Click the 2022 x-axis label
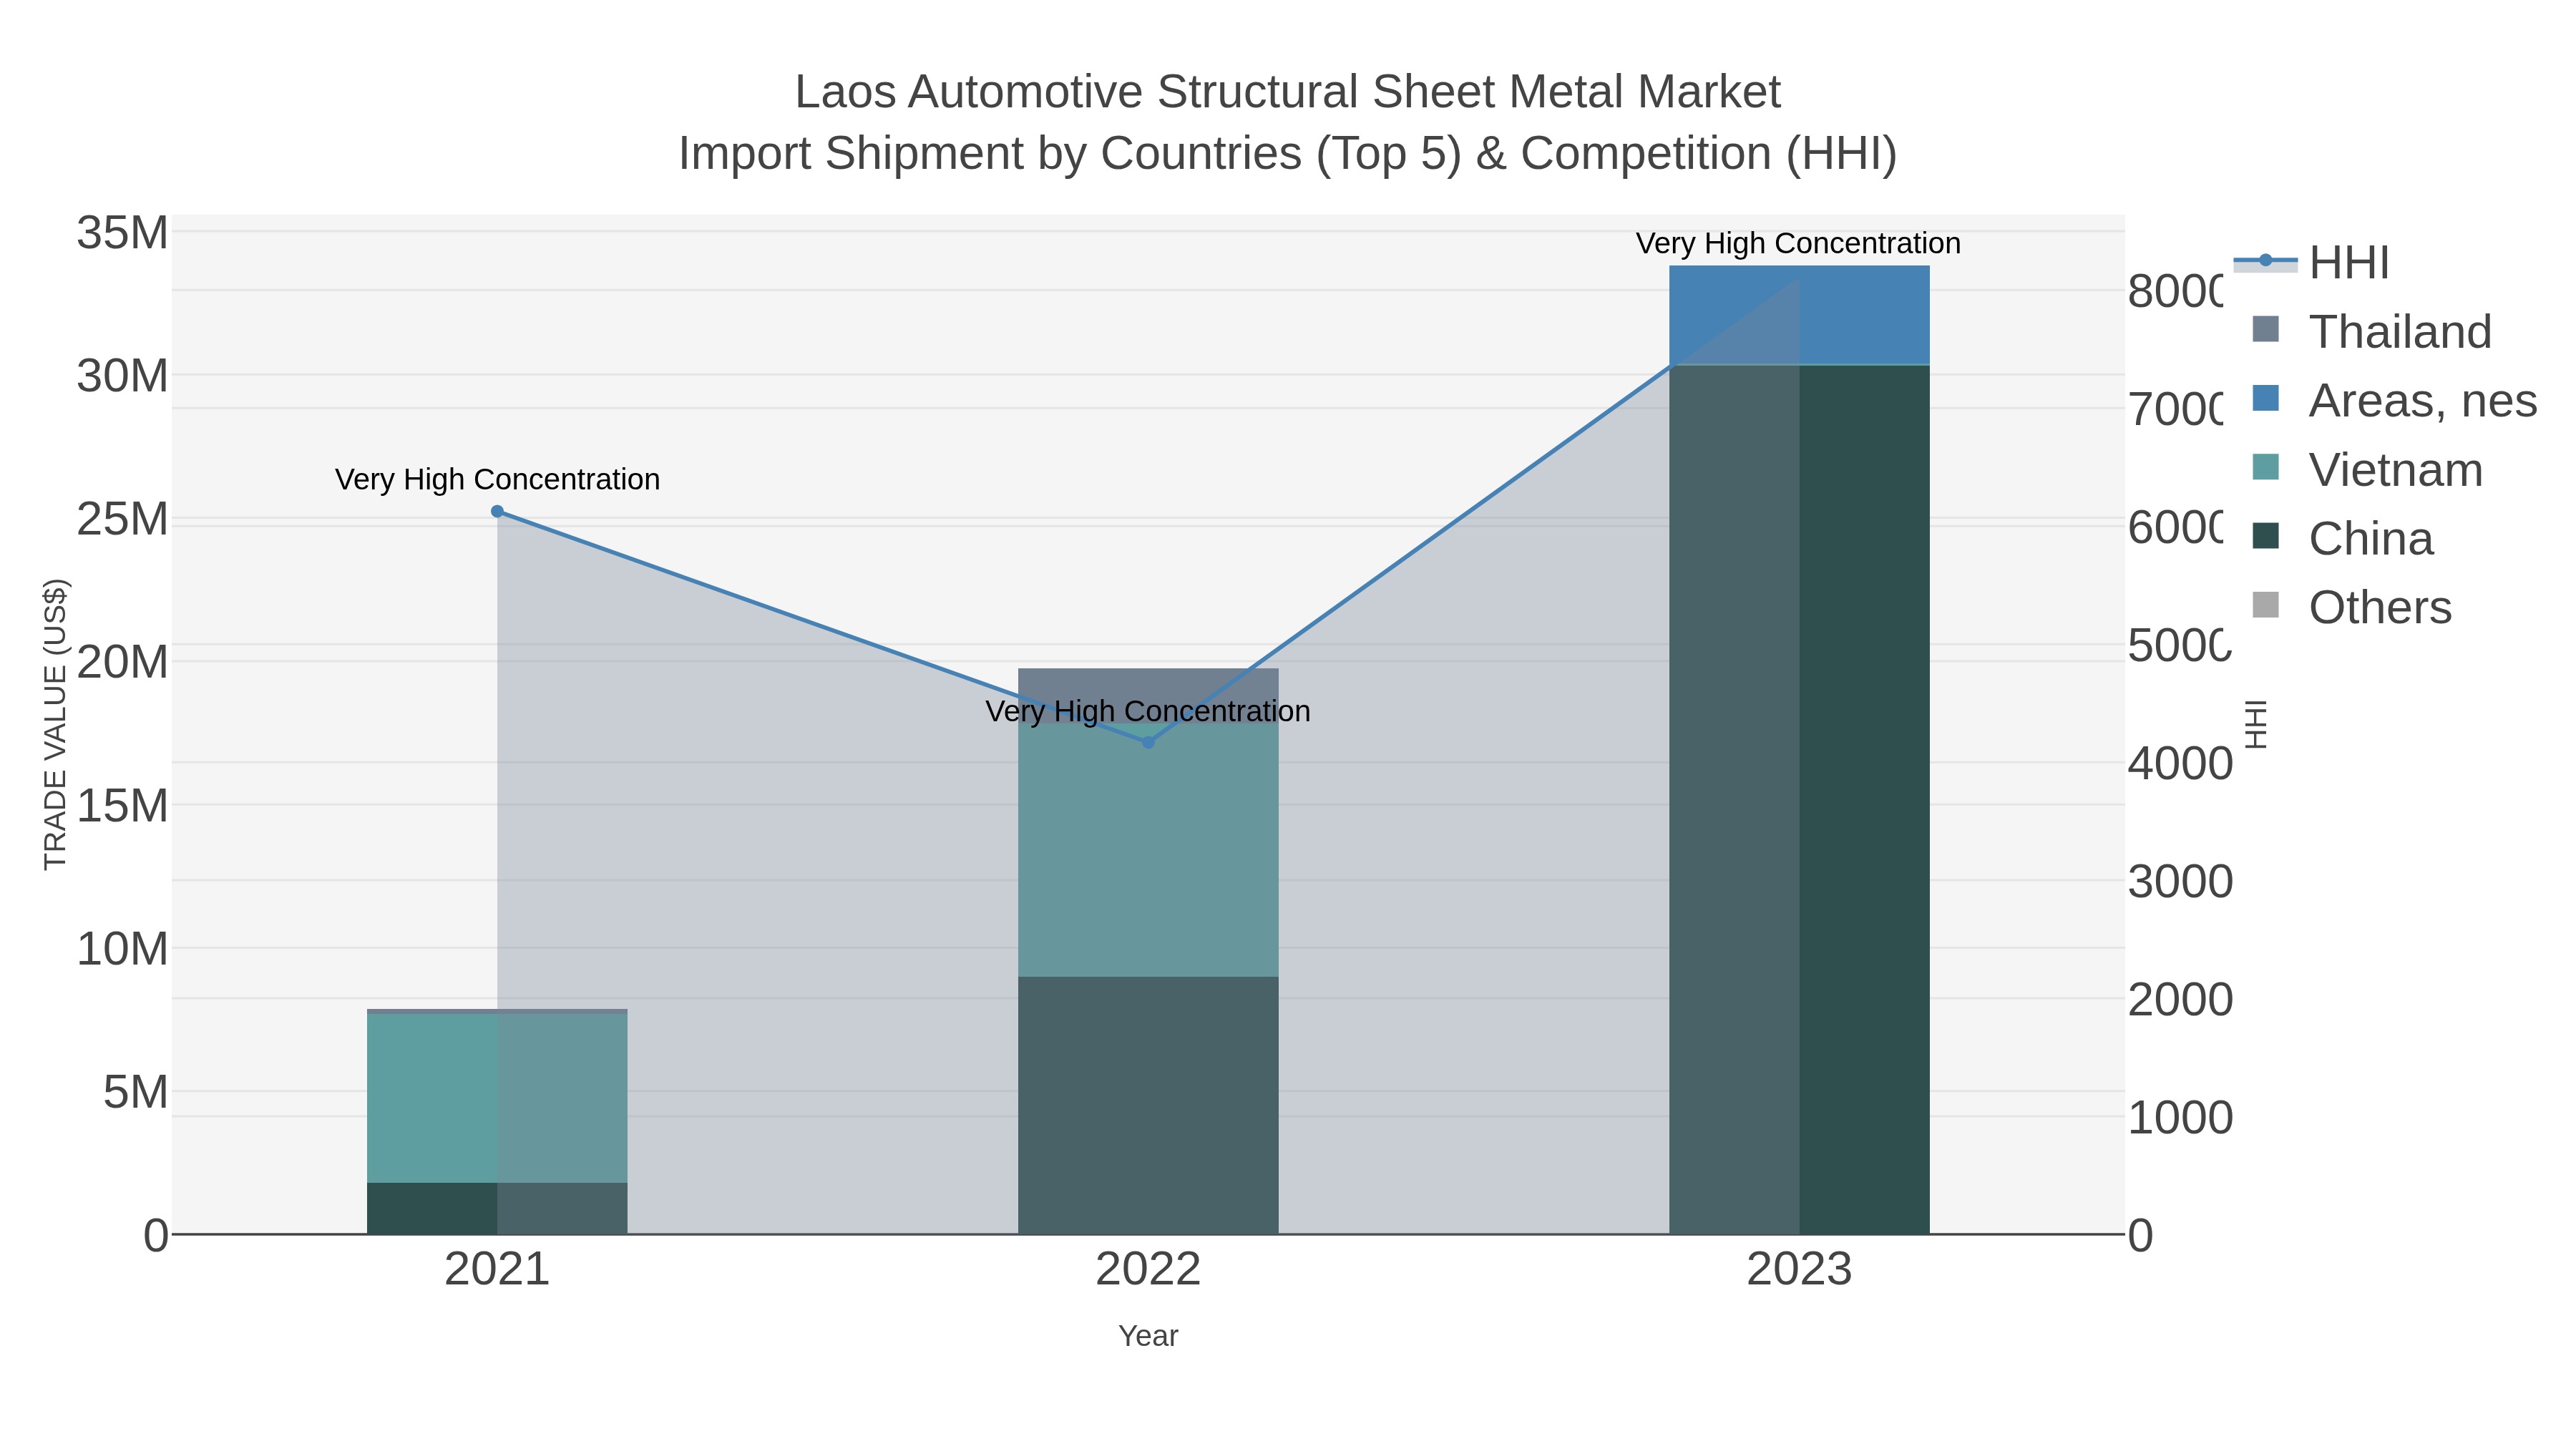 [x=1148, y=1270]
